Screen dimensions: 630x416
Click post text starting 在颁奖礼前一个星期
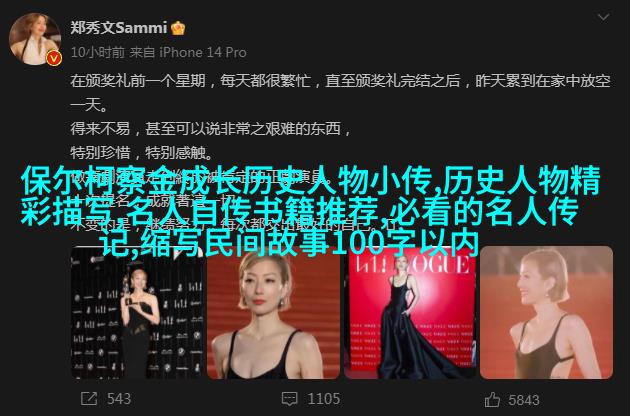(x=340, y=93)
